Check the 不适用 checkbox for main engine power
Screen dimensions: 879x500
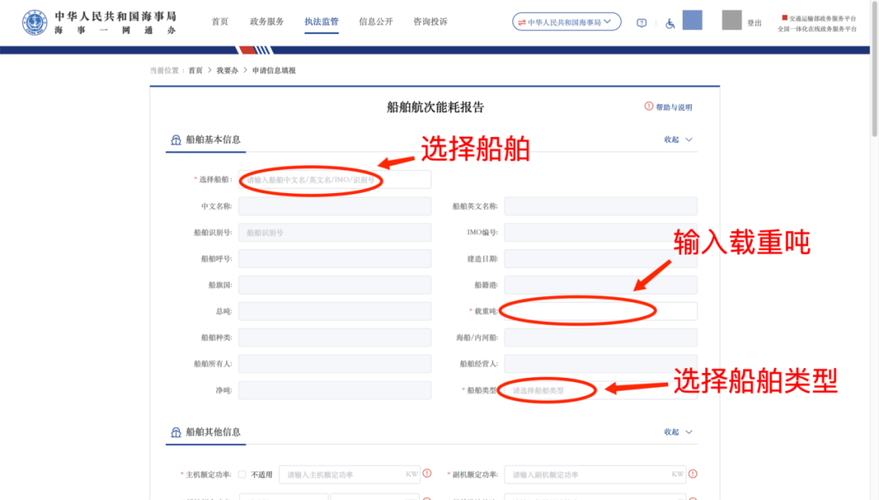242,474
